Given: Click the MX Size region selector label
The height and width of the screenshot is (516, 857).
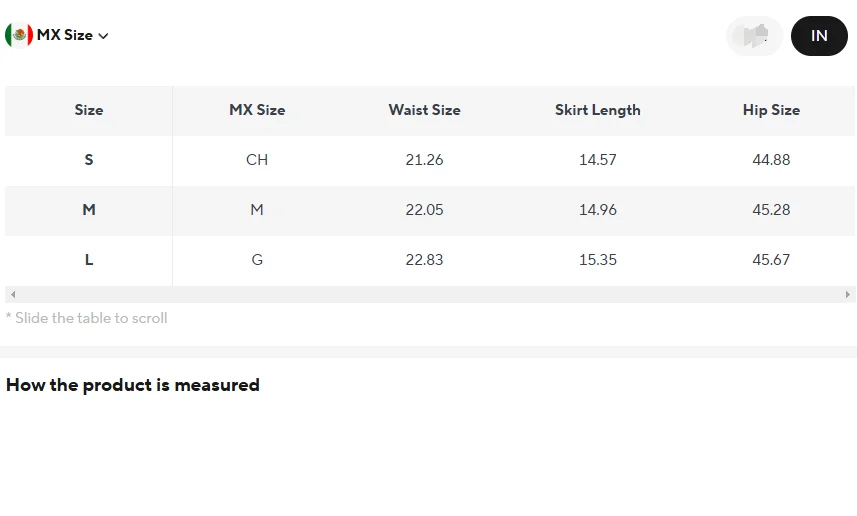Looking at the screenshot, I should click(x=64, y=35).
